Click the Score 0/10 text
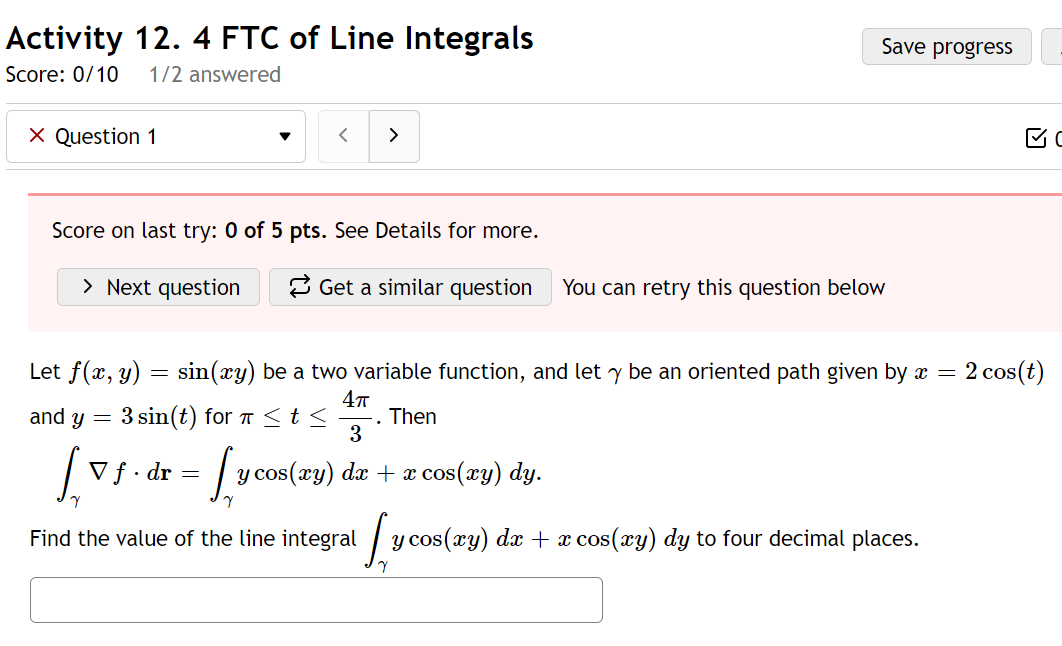This screenshot has width=1062, height=646. pos(62,74)
